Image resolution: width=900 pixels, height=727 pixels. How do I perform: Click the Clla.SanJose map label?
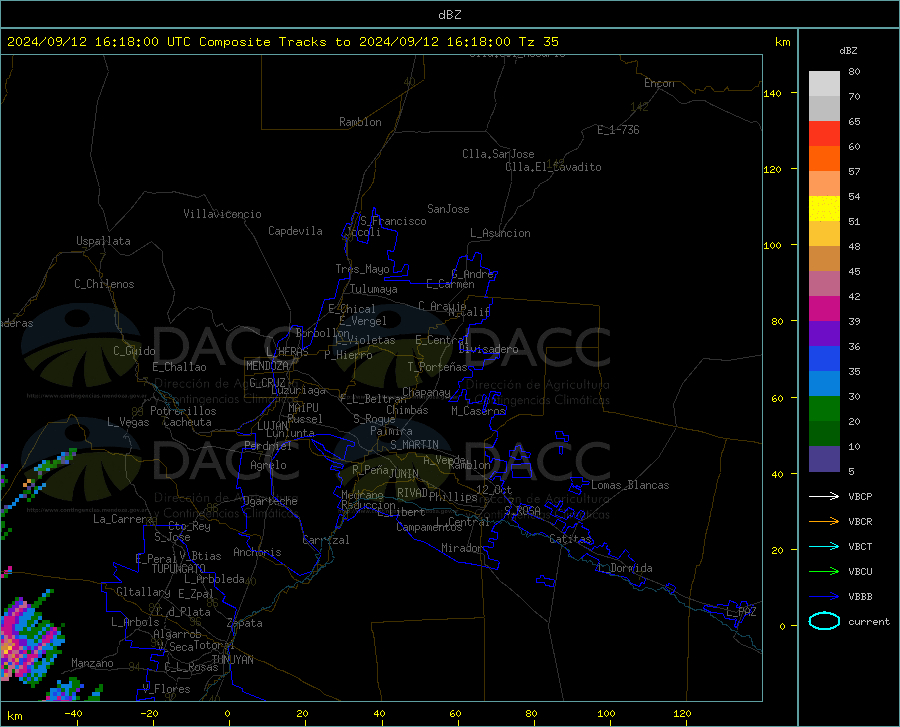[498, 154]
